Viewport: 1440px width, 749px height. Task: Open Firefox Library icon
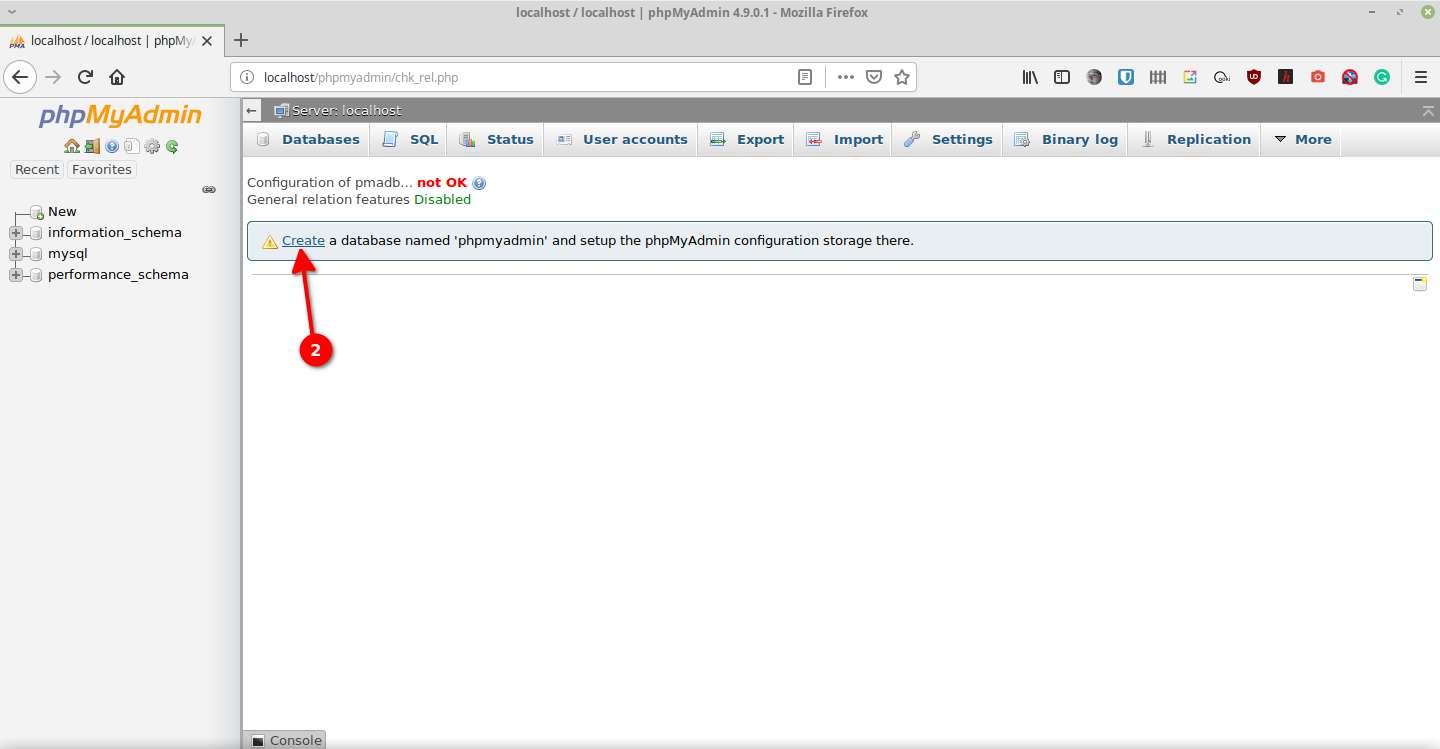(x=1030, y=77)
